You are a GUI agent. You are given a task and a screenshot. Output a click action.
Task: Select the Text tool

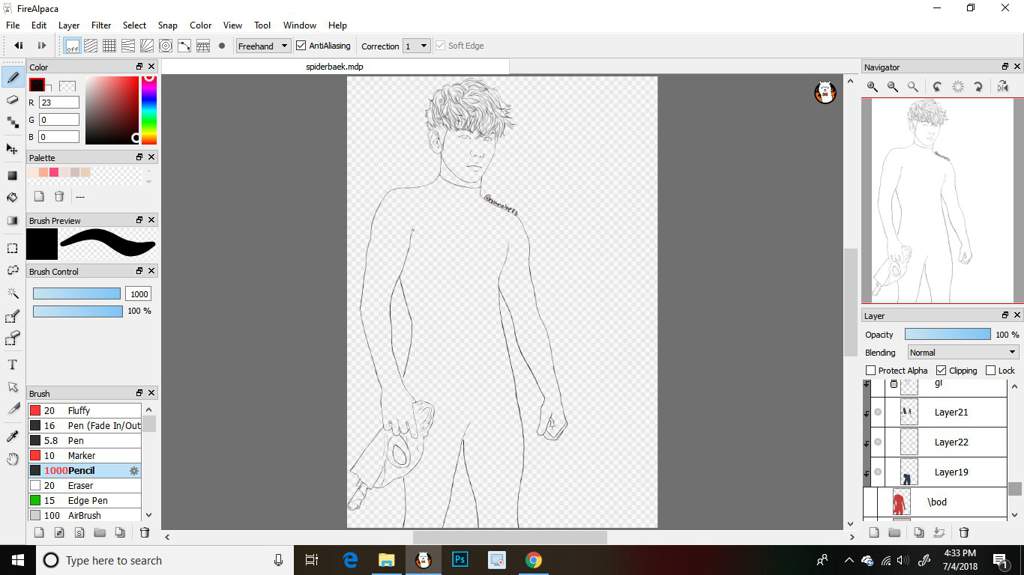tap(12, 365)
